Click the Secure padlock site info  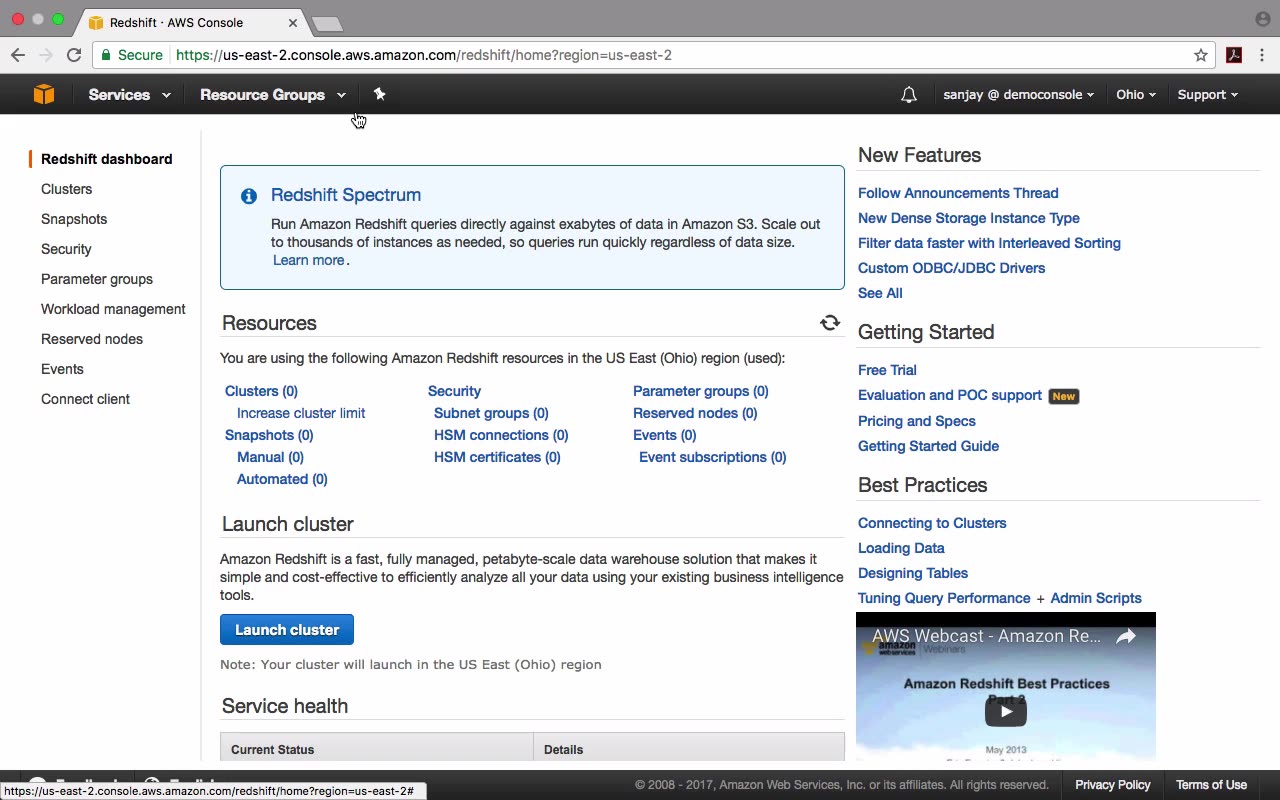(x=131, y=55)
